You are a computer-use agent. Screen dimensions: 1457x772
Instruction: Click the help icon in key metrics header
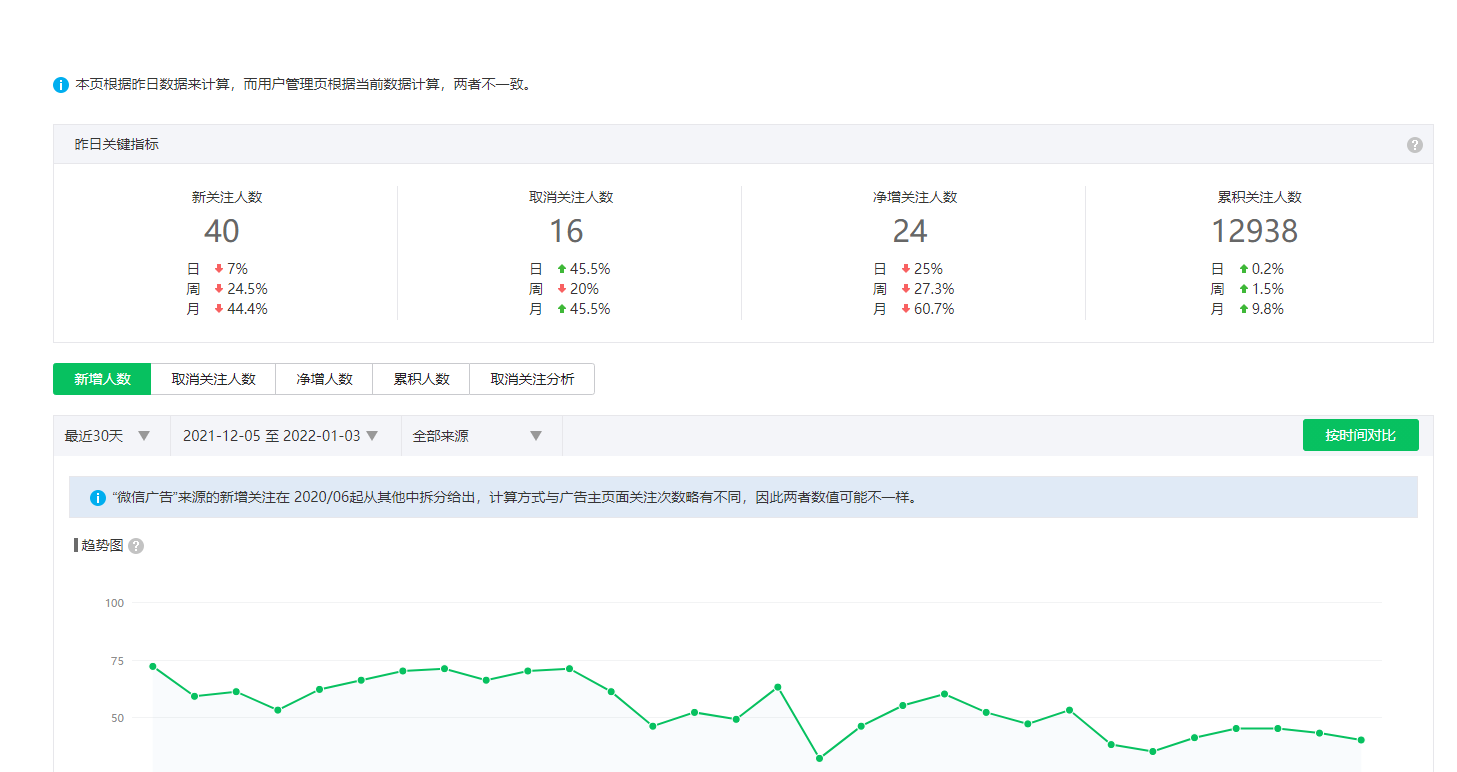(1414, 145)
